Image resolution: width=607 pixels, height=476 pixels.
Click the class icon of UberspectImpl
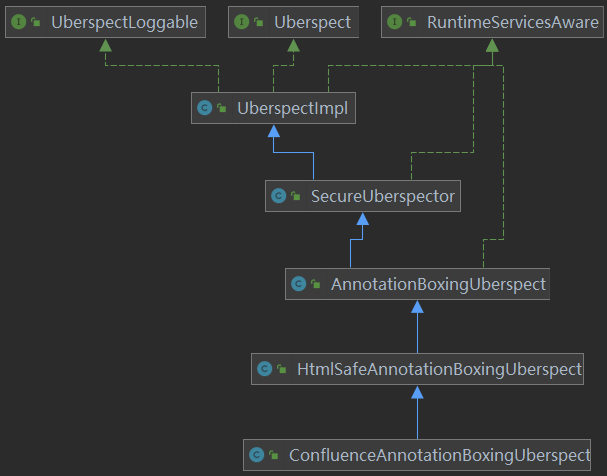tap(204, 108)
